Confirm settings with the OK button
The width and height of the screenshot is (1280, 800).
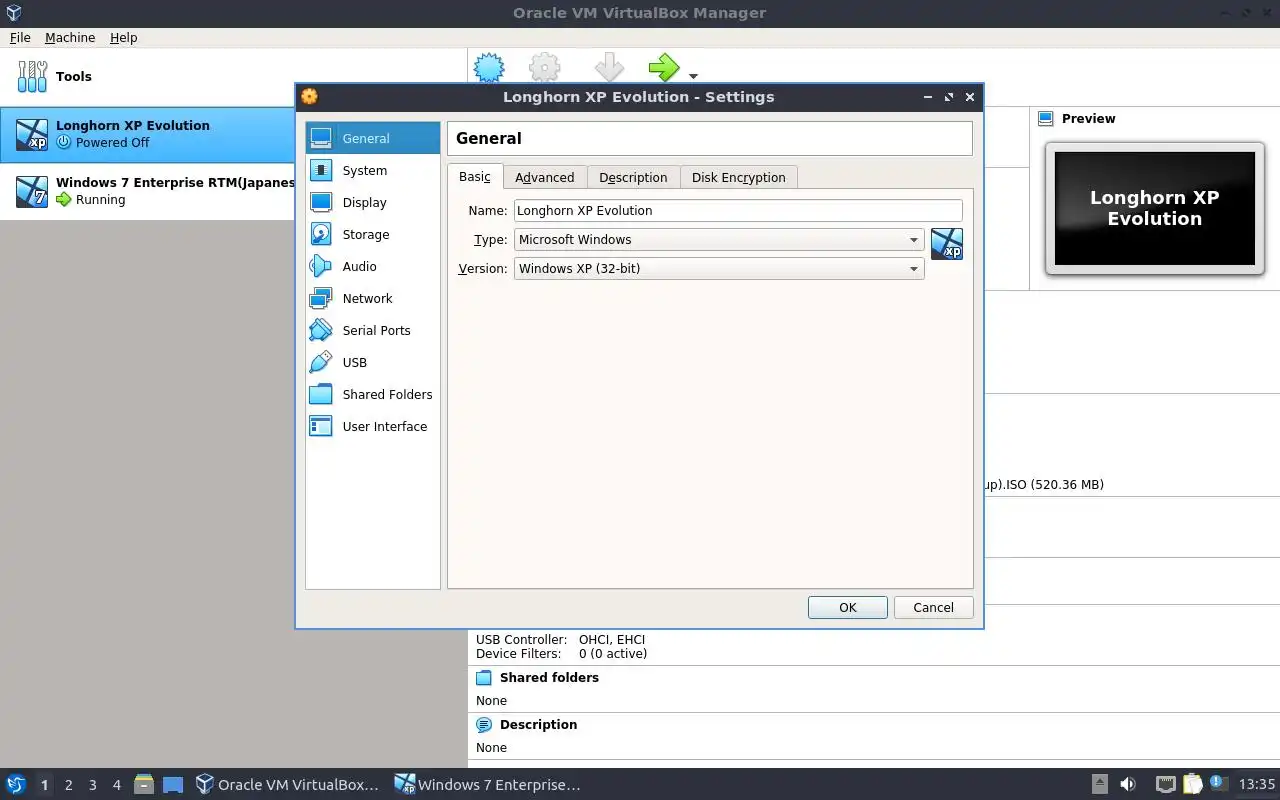pyautogui.click(x=848, y=607)
